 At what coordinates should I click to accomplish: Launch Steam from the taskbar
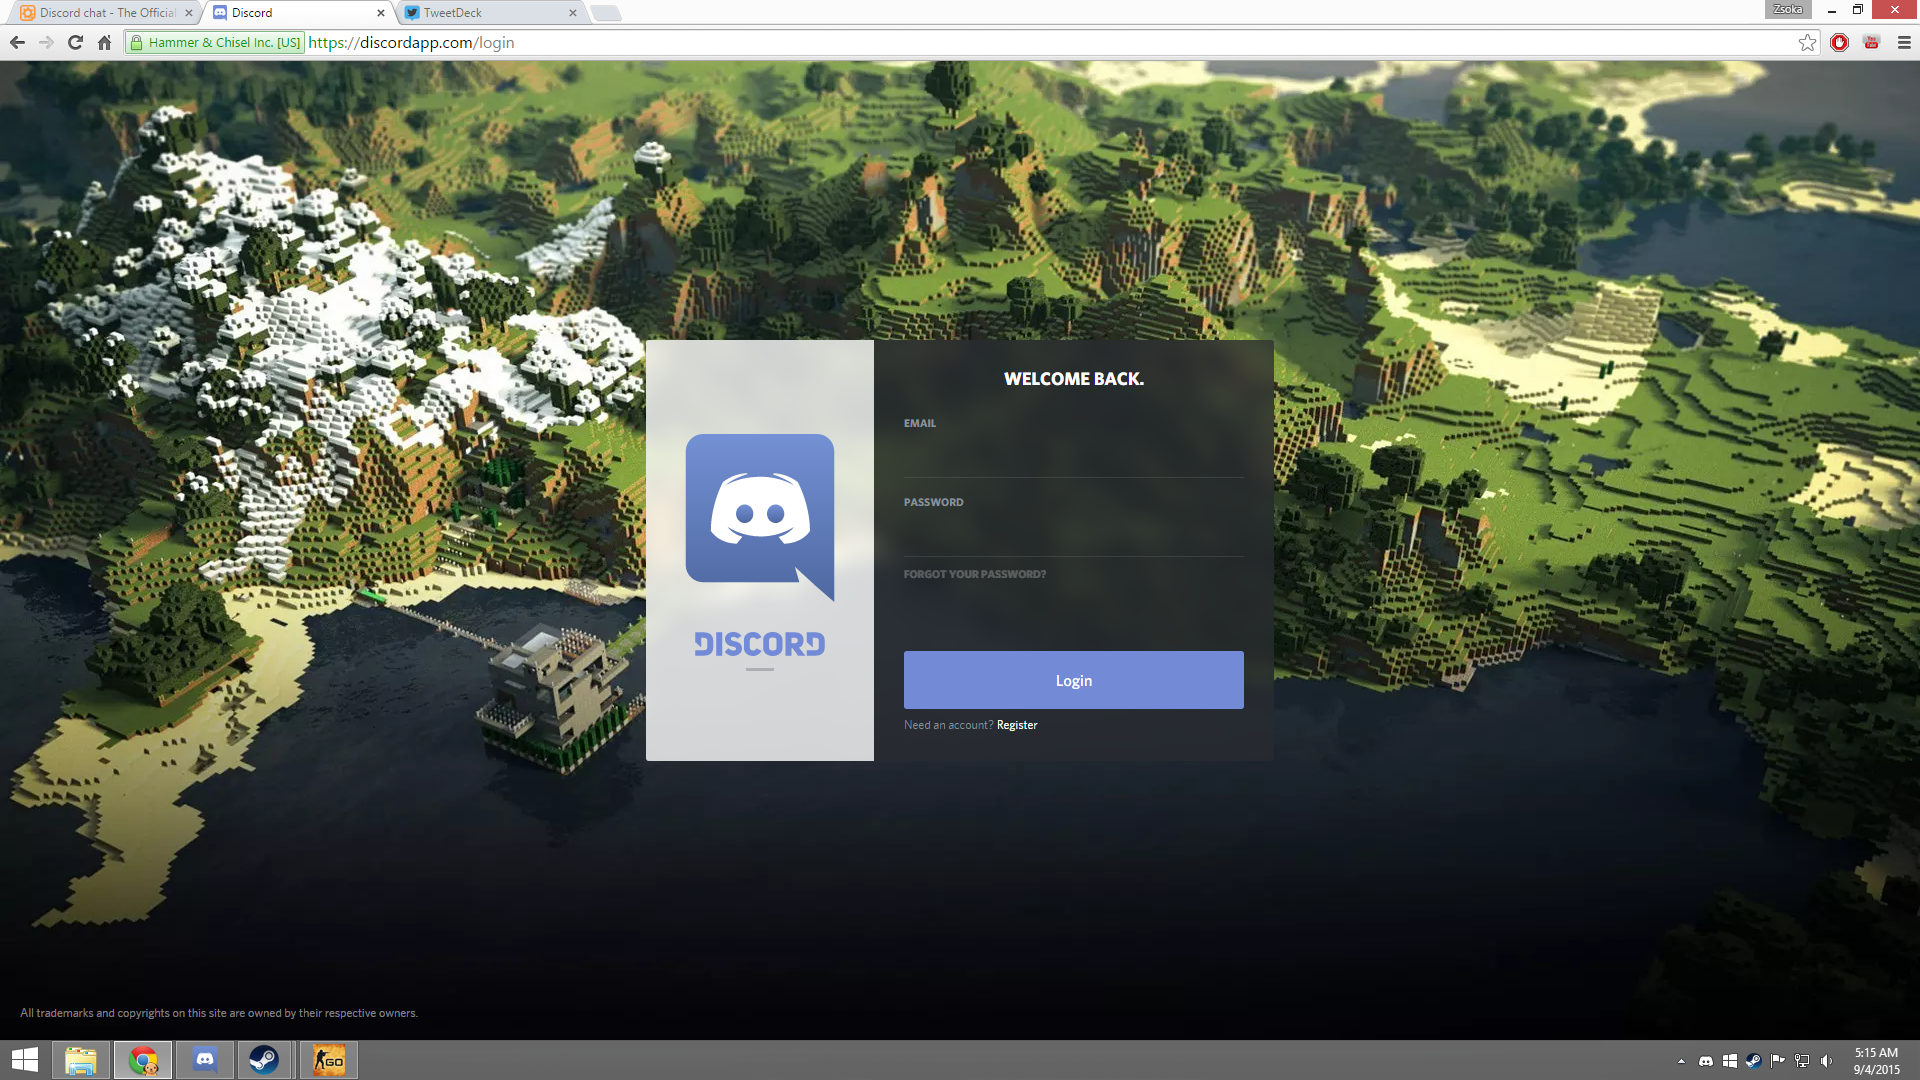pyautogui.click(x=264, y=1060)
